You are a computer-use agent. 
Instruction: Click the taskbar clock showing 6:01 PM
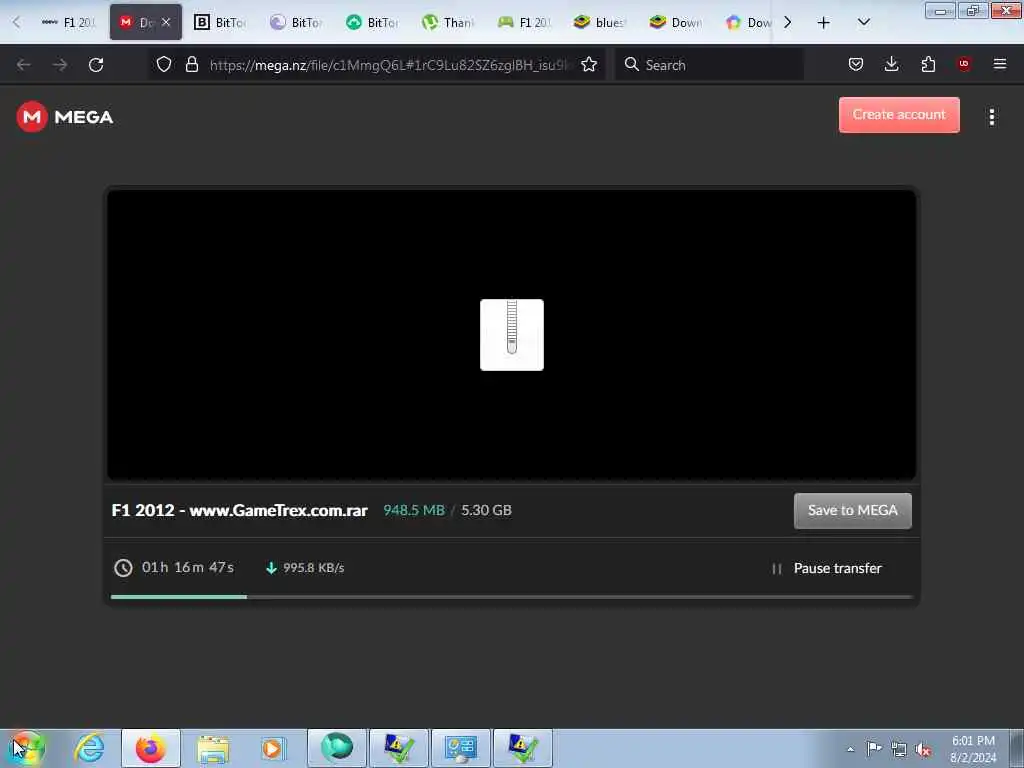(973, 749)
